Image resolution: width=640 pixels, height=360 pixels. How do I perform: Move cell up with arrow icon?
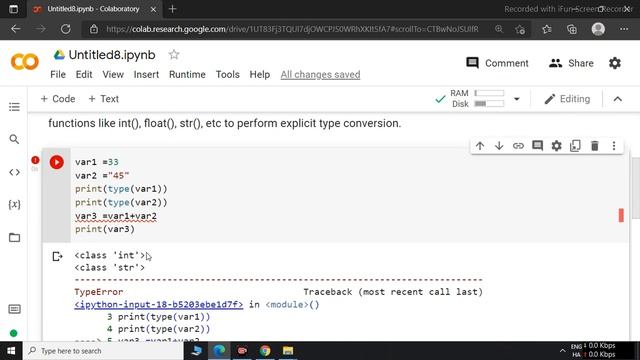(480, 146)
